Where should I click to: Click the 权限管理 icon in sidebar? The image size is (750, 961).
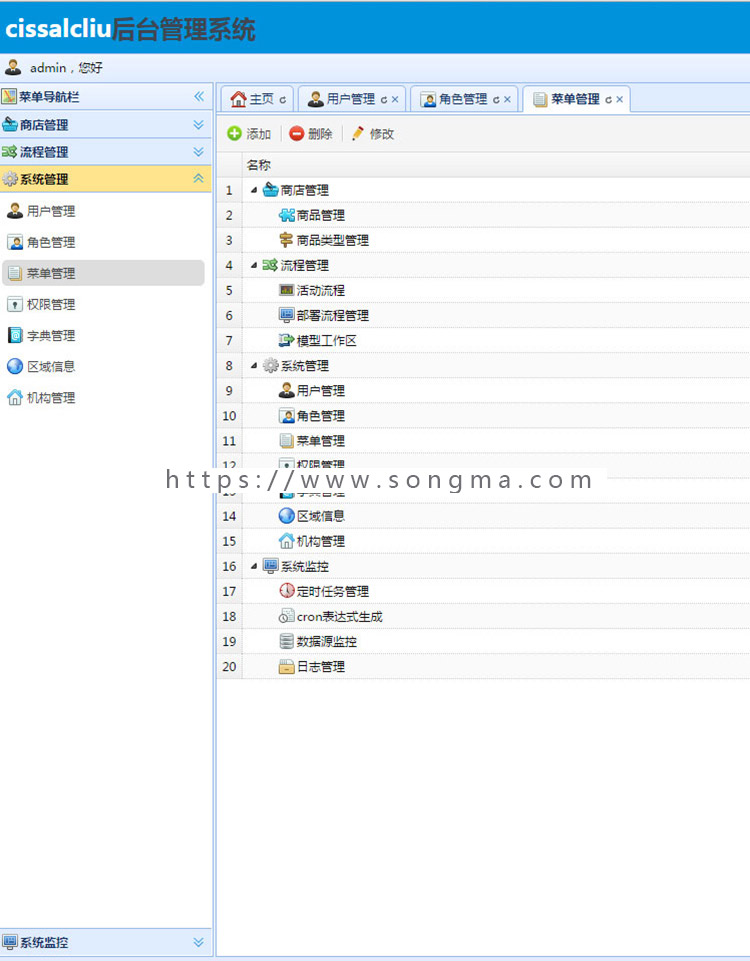pyautogui.click(x=15, y=305)
